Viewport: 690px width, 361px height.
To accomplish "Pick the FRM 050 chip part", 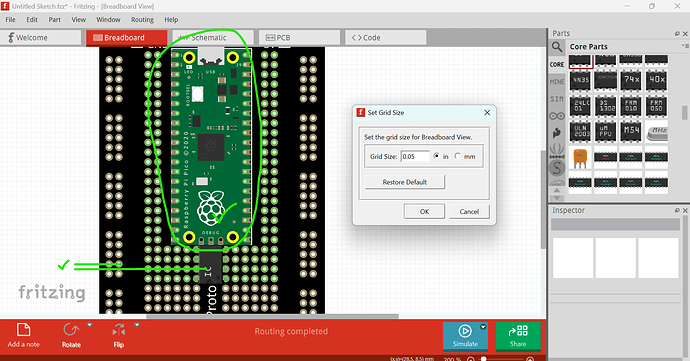I will (x=656, y=106).
